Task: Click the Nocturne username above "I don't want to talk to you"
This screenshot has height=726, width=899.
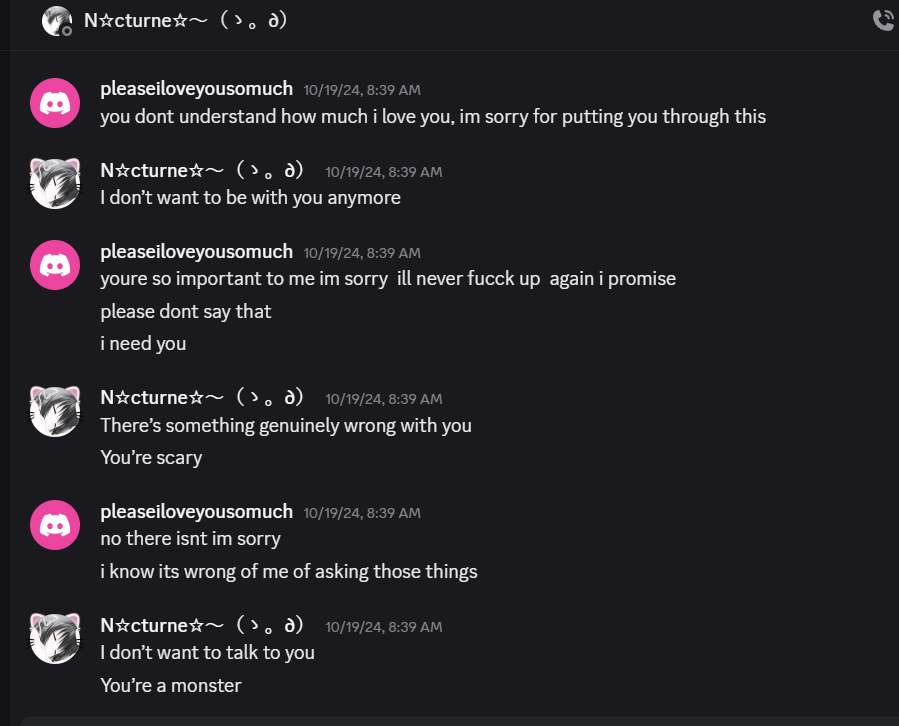Action: 202,625
